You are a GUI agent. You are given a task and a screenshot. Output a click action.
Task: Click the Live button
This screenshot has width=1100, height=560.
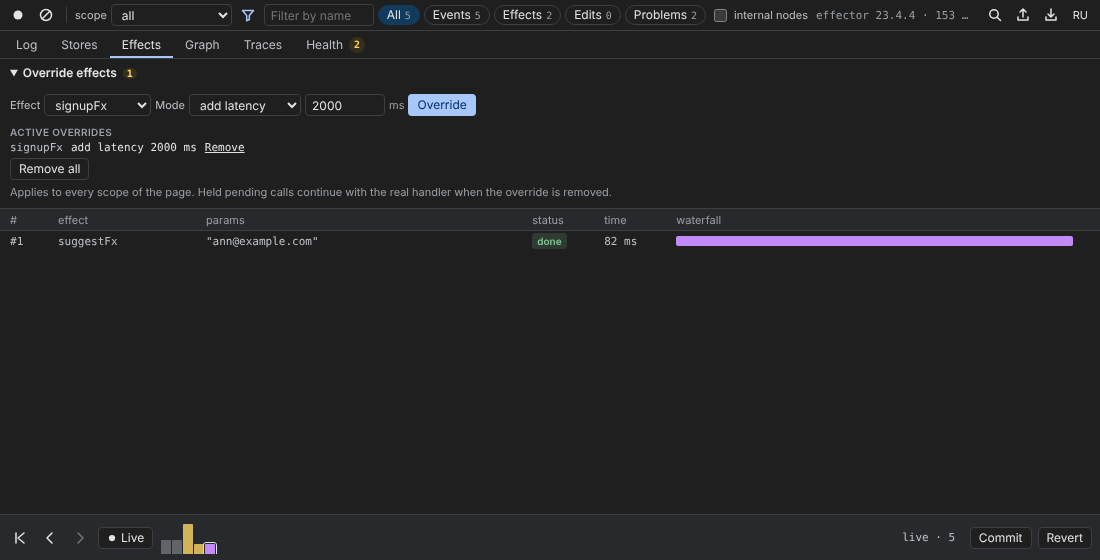(126, 538)
